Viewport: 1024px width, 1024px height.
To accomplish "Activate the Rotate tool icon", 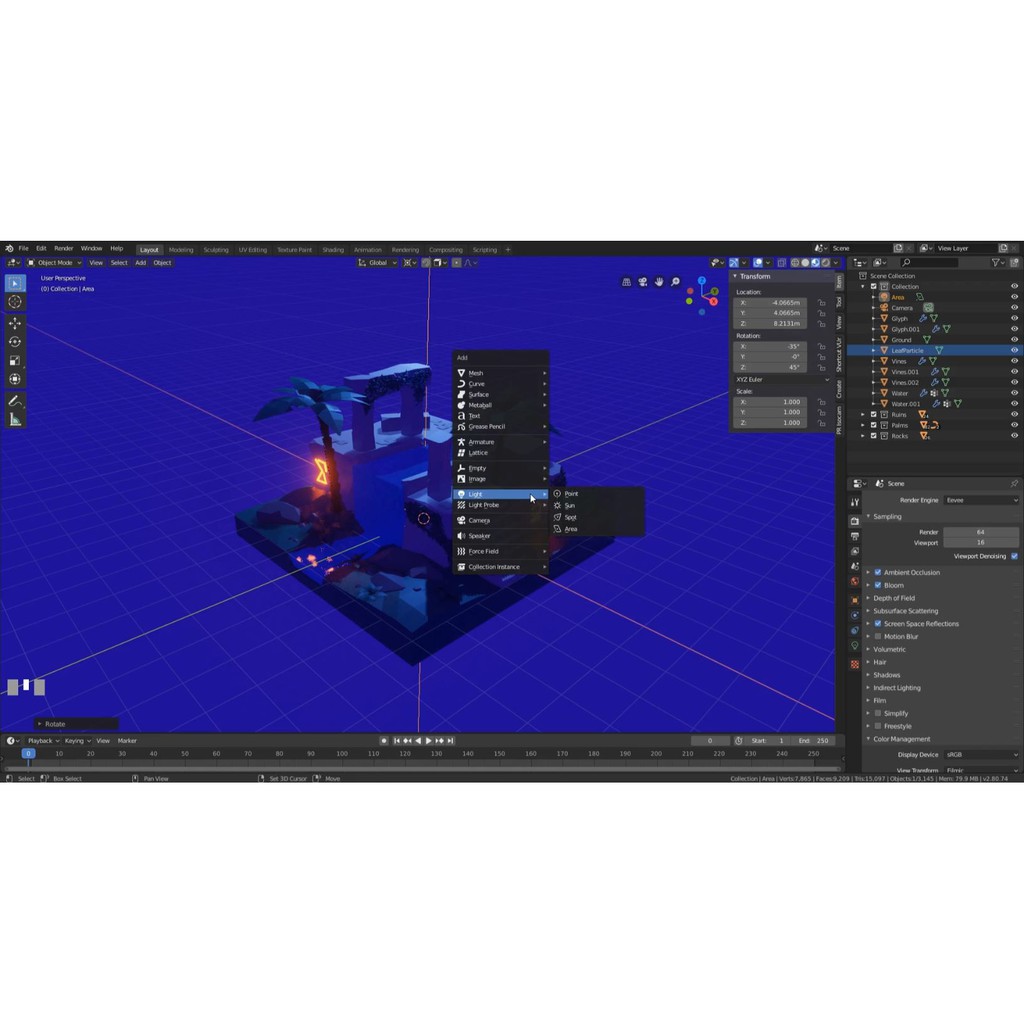I will pyautogui.click(x=15, y=342).
